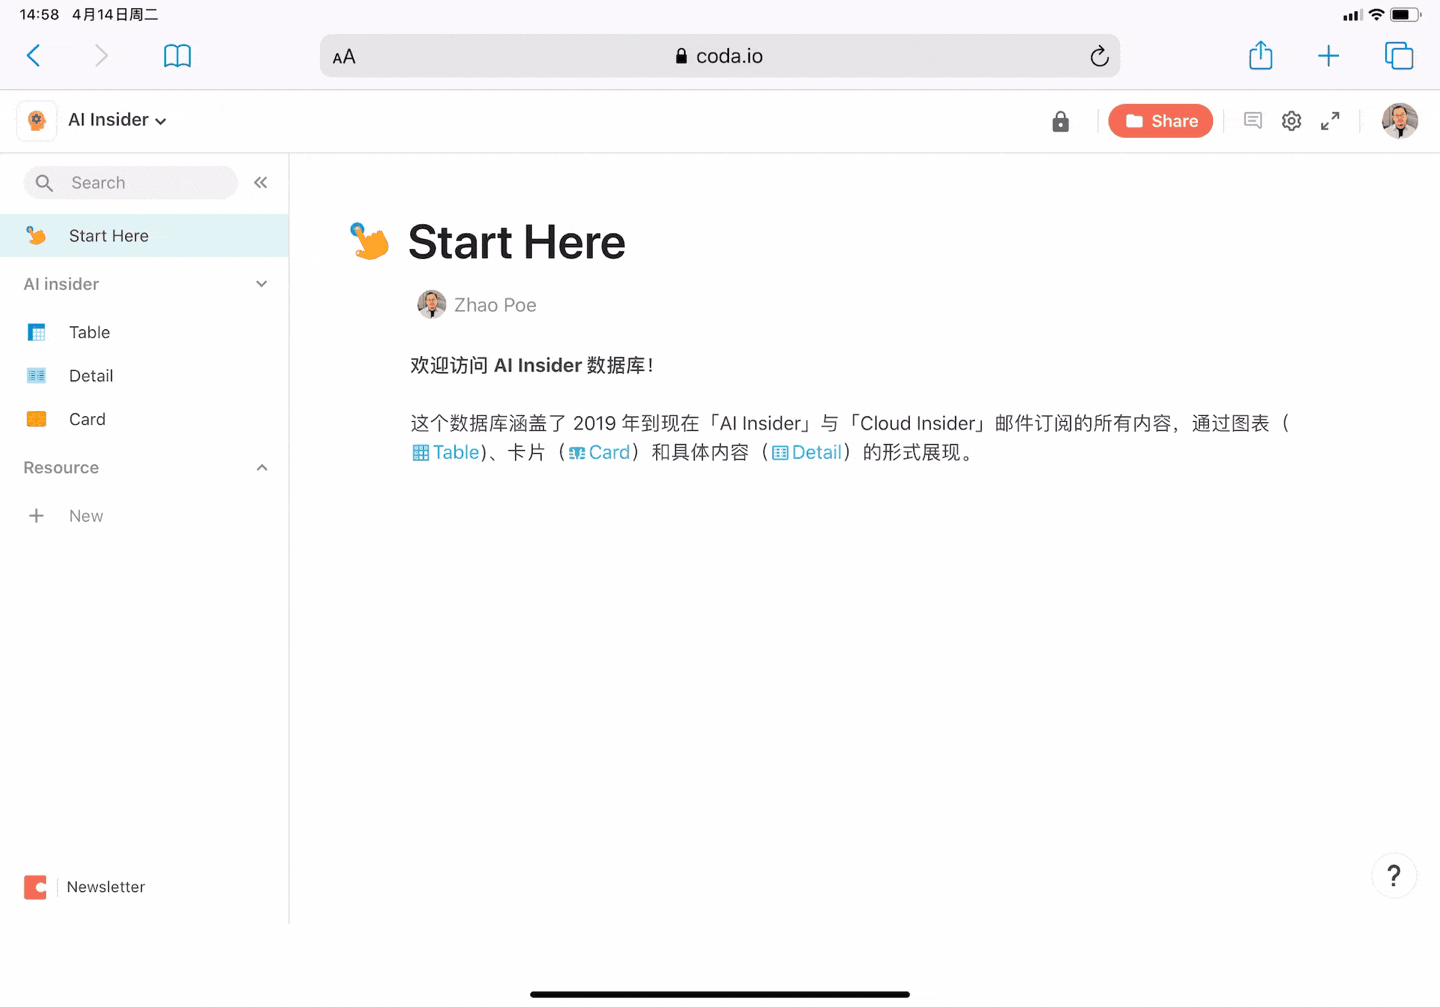Click the pointing hand page icon
This screenshot has width=1440, height=1007.
tap(369, 241)
